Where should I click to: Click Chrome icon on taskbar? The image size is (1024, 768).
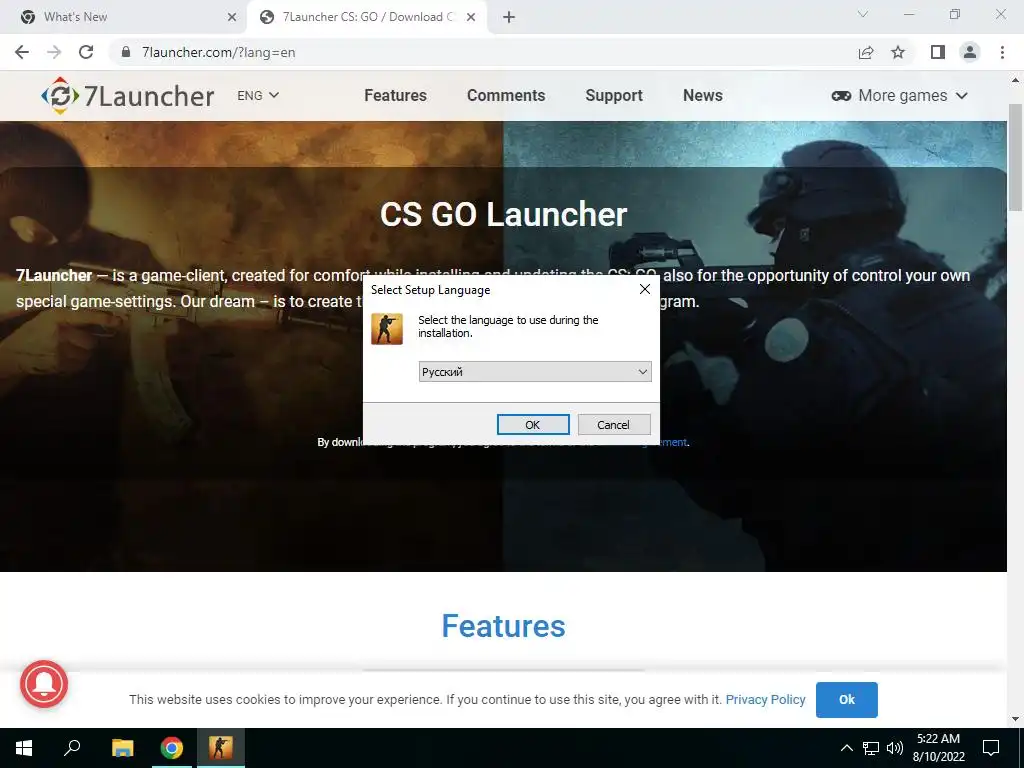click(x=172, y=748)
